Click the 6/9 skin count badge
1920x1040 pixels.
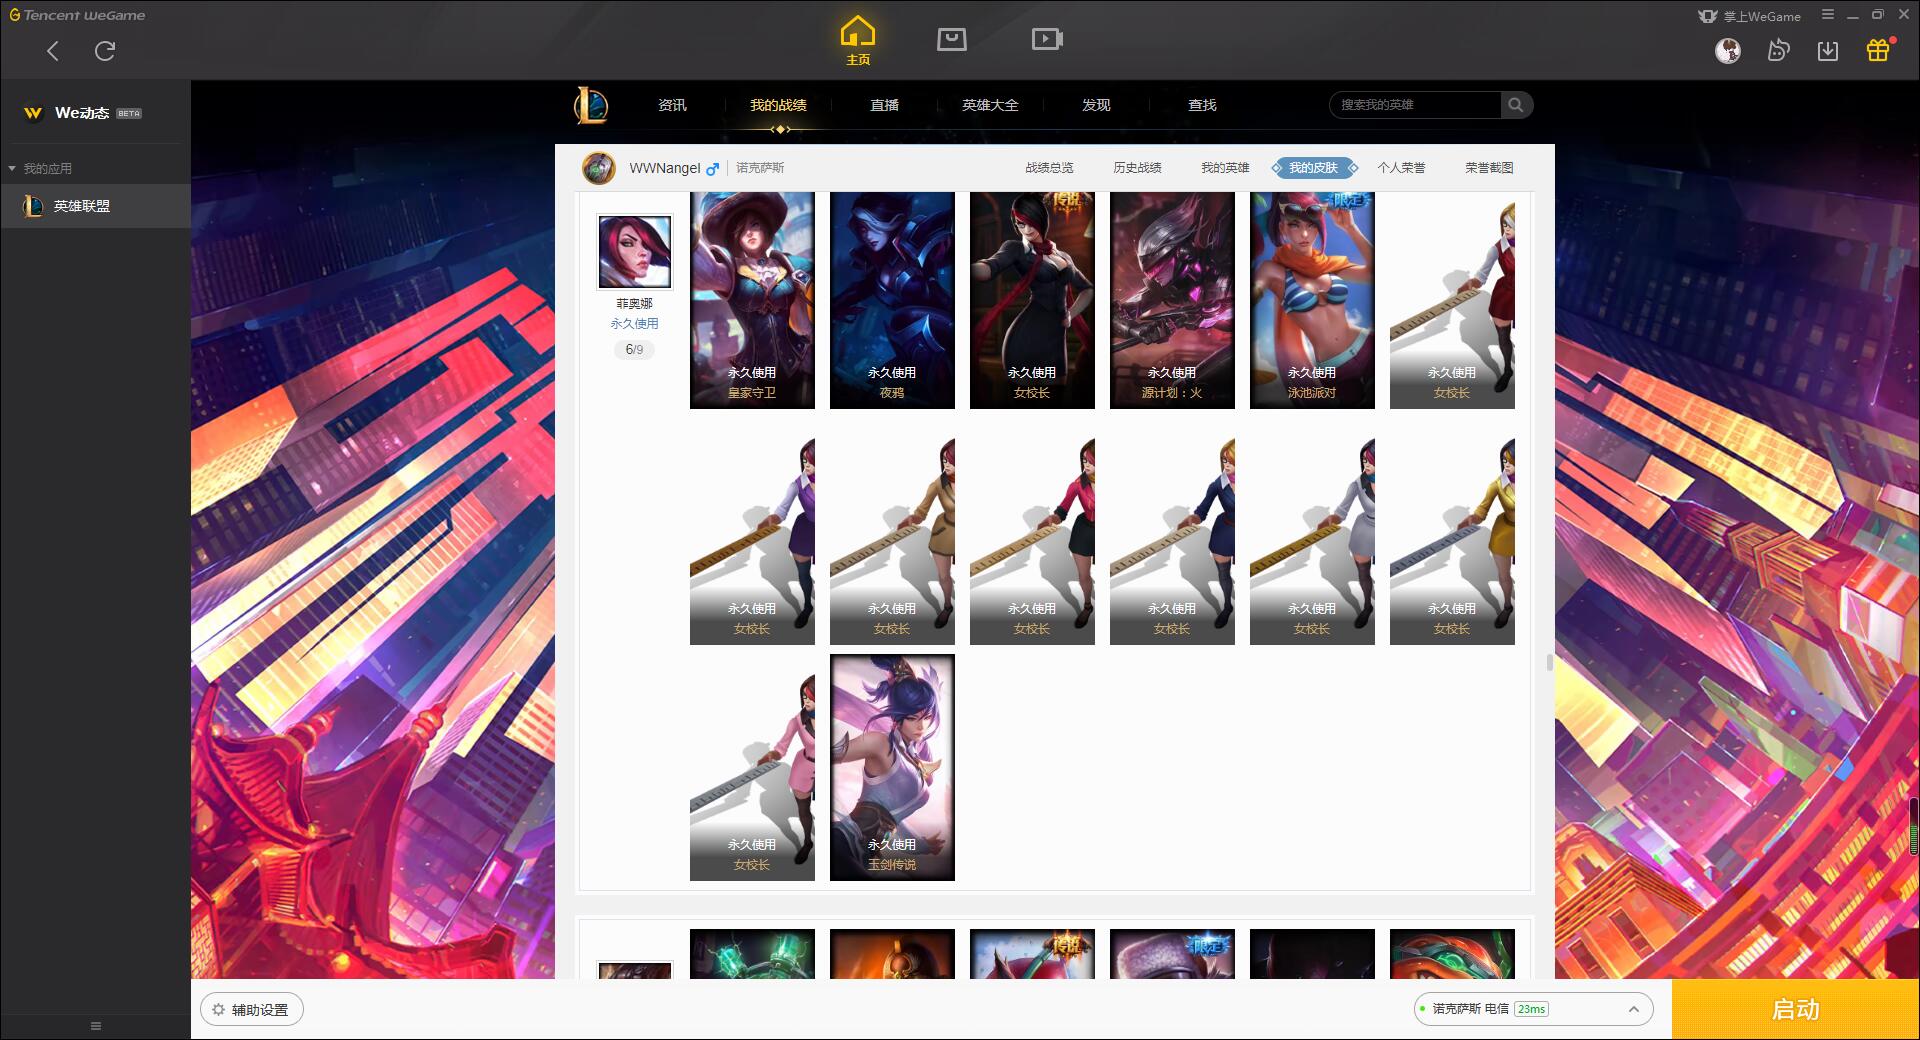click(634, 349)
